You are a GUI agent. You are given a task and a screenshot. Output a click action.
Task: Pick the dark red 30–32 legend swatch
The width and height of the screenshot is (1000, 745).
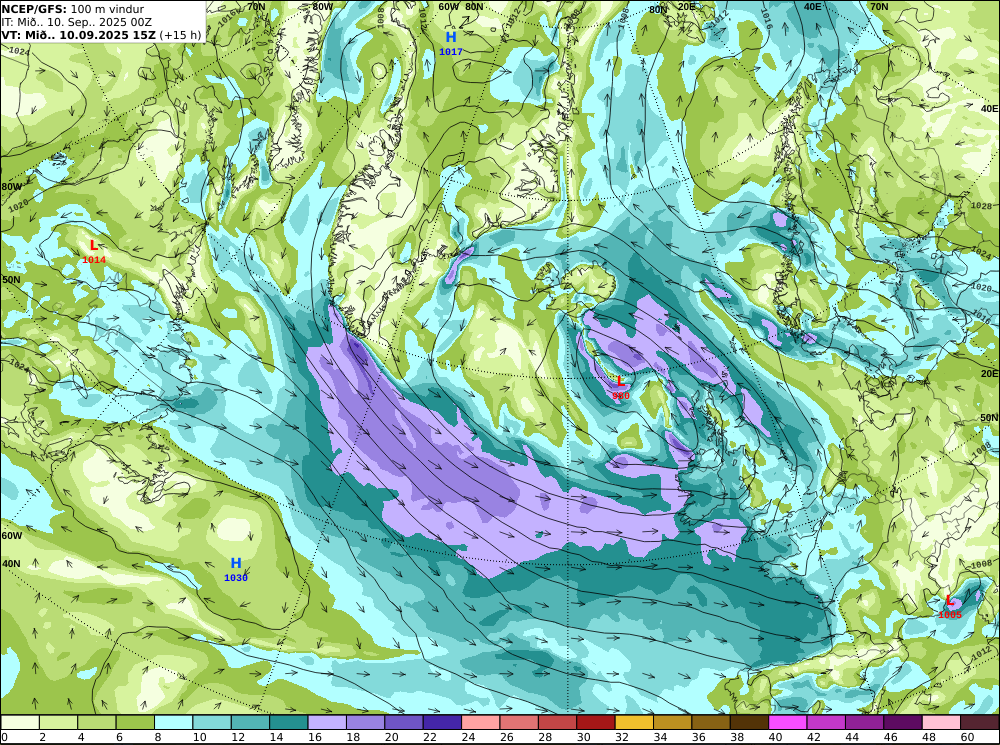596,722
